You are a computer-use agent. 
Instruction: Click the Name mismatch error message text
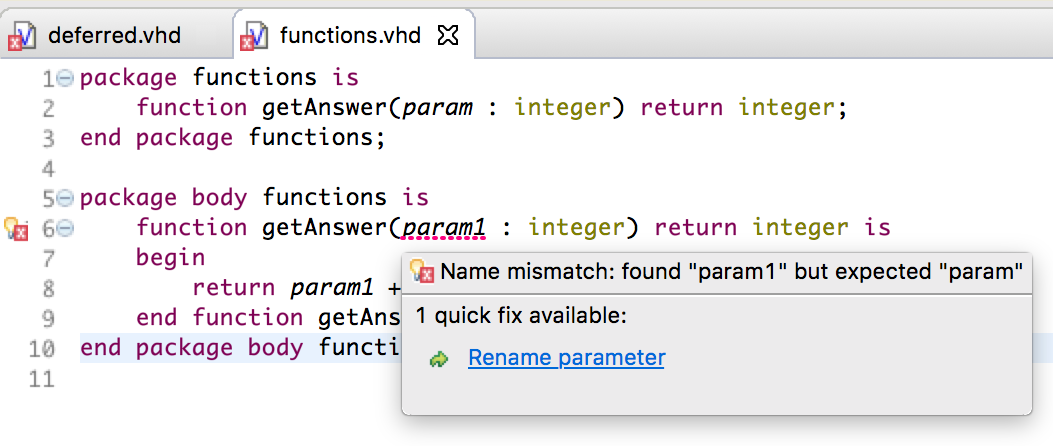pyautogui.click(x=731, y=272)
